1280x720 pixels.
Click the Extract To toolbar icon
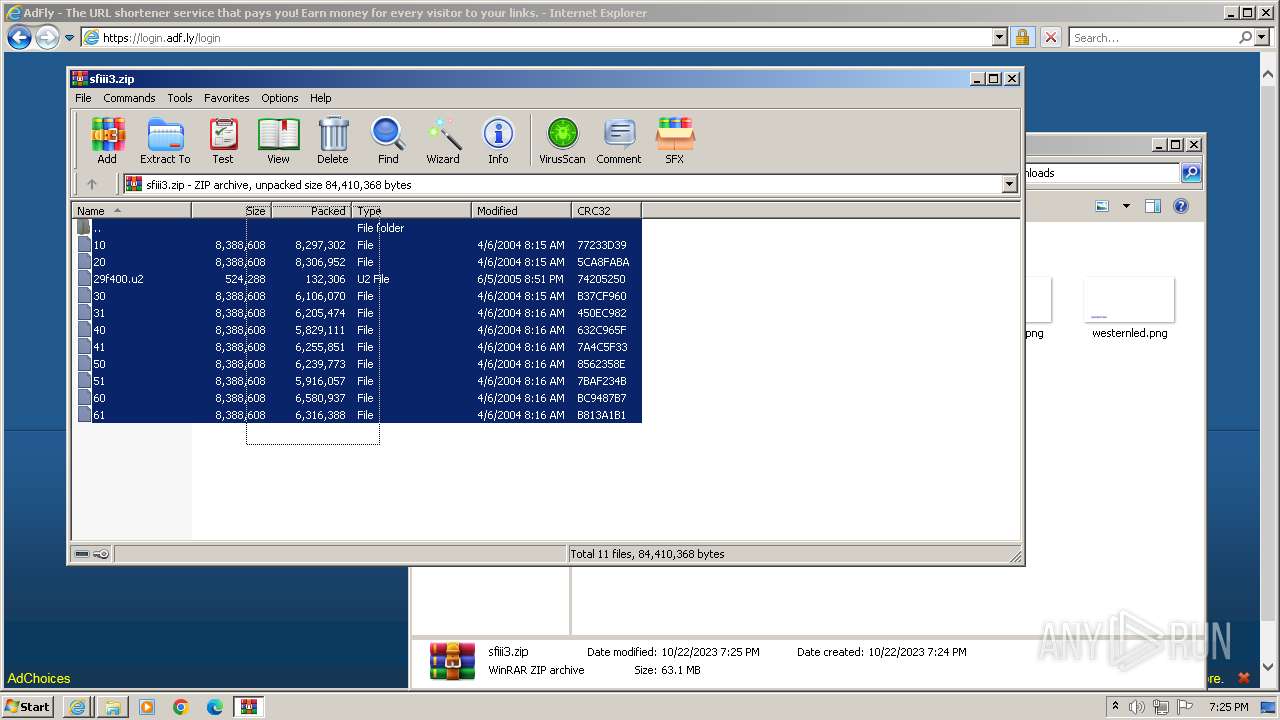(165, 140)
